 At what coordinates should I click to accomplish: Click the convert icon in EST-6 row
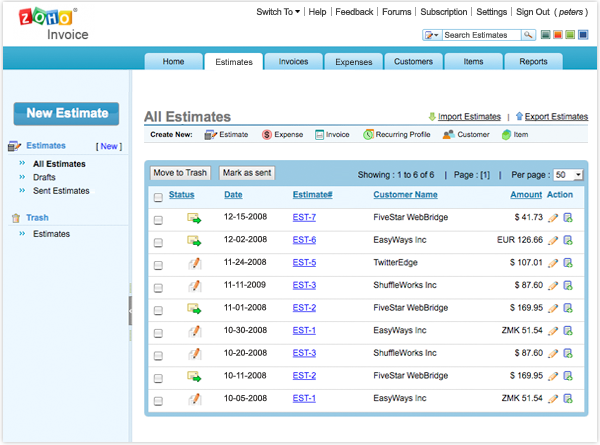(568, 241)
